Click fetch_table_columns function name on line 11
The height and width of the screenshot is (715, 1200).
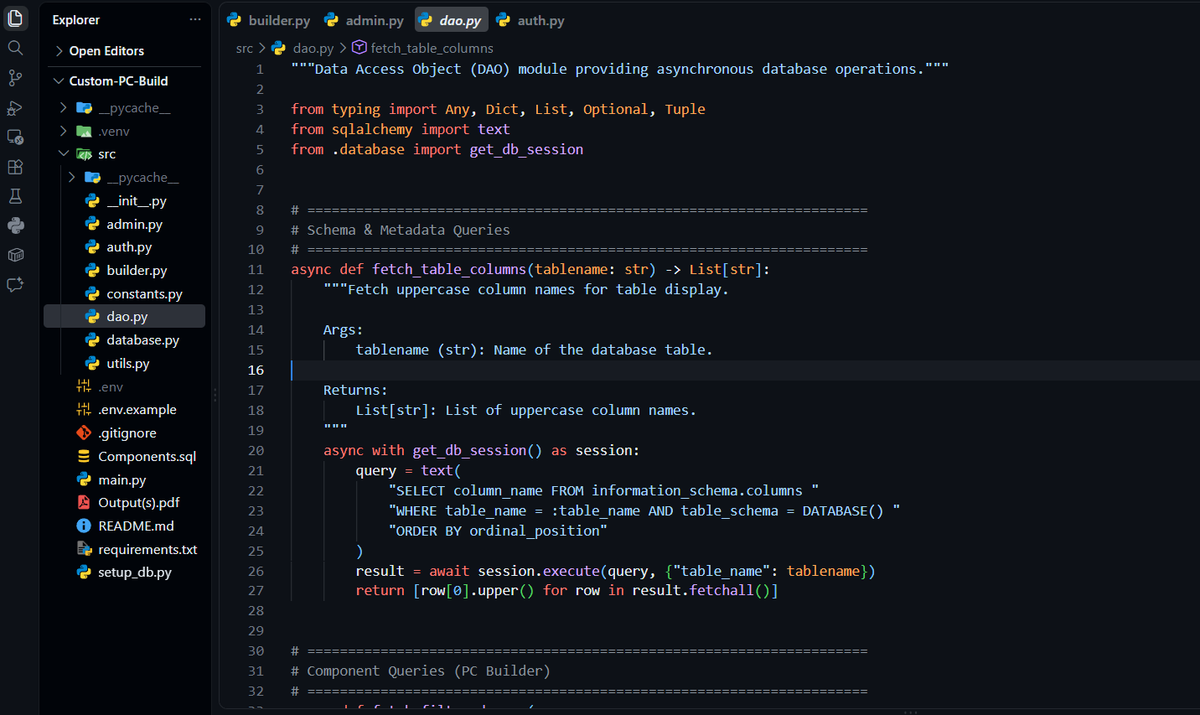click(449, 269)
